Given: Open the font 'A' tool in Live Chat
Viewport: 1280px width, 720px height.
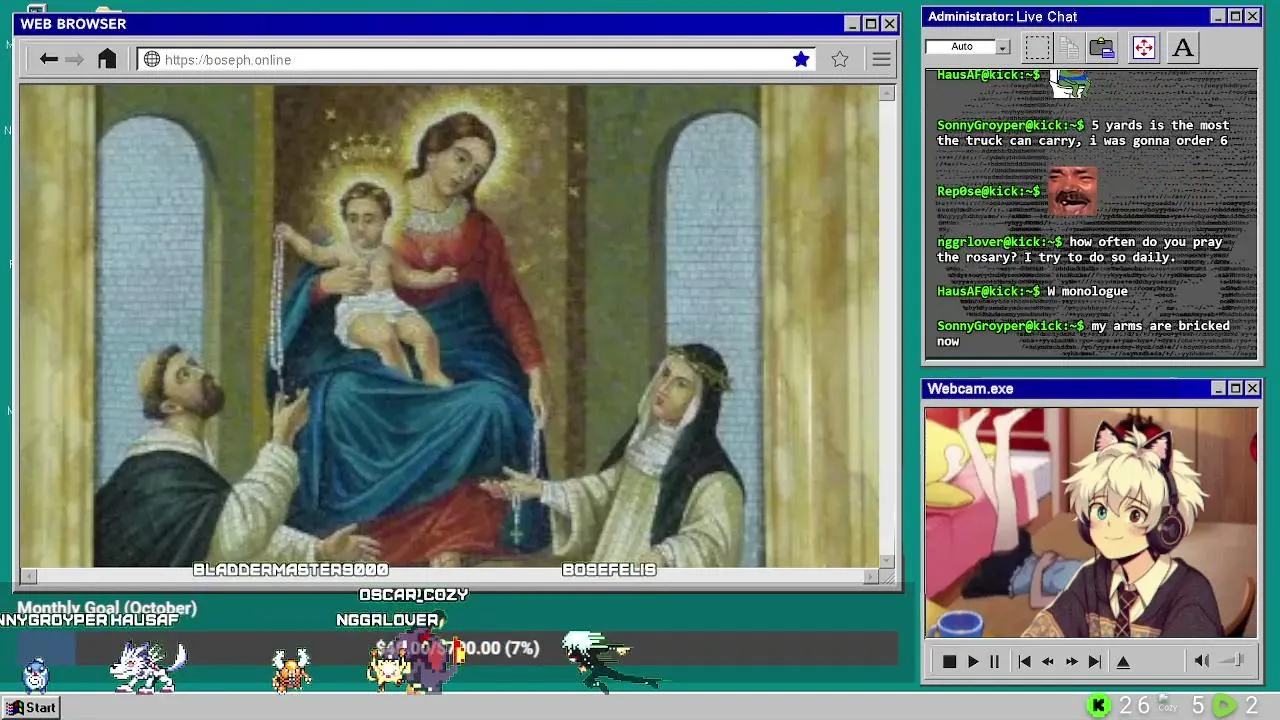Looking at the screenshot, I should 1183,47.
